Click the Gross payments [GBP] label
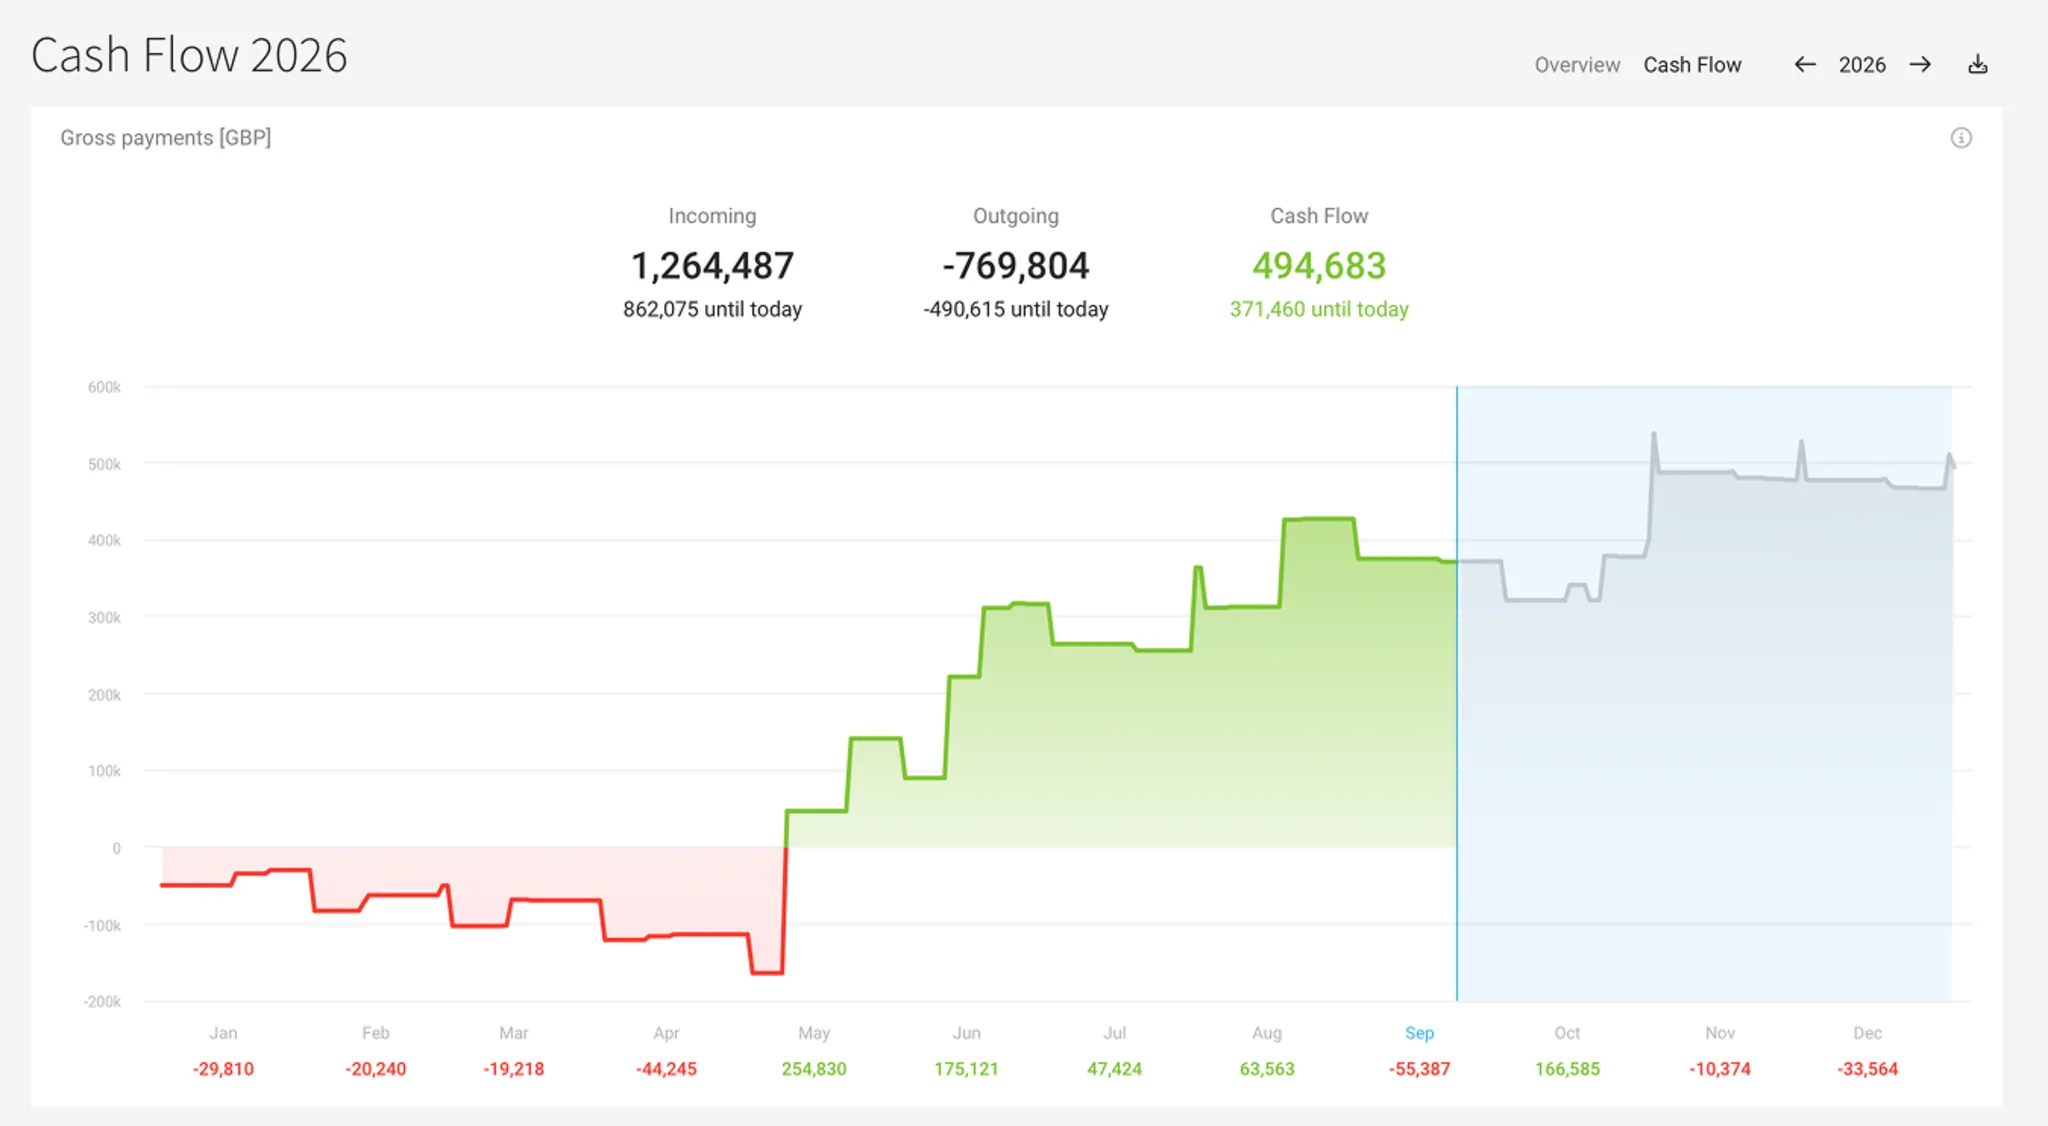Image resolution: width=2048 pixels, height=1126 pixels. (x=166, y=138)
